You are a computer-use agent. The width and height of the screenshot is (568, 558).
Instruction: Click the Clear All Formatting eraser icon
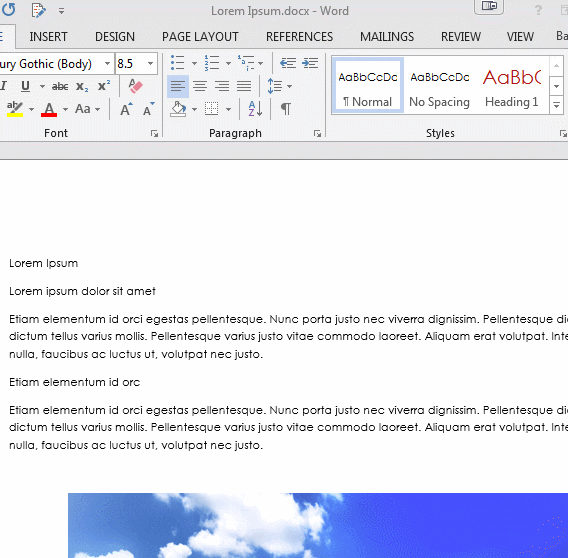click(x=135, y=86)
